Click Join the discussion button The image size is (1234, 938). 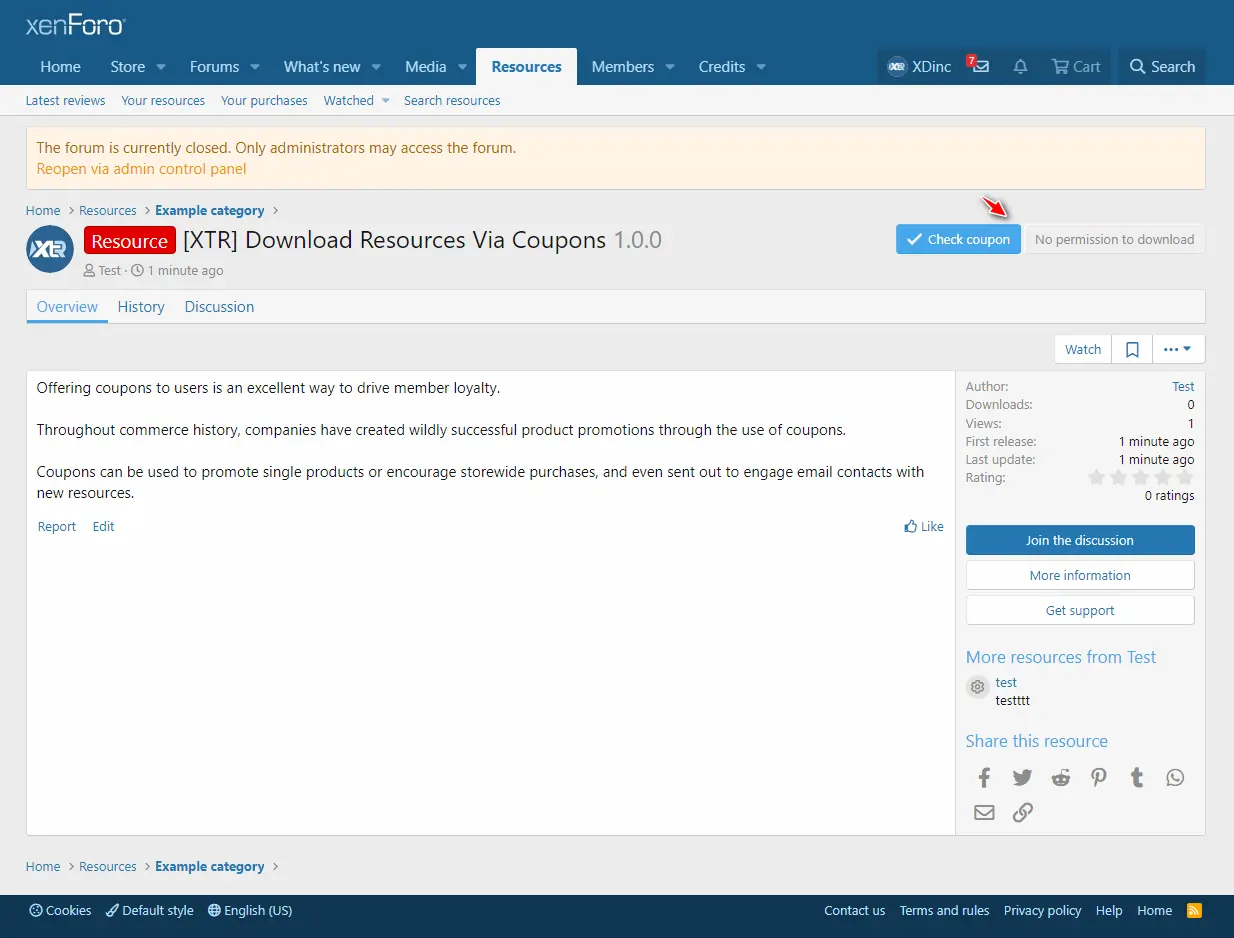(1080, 540)
